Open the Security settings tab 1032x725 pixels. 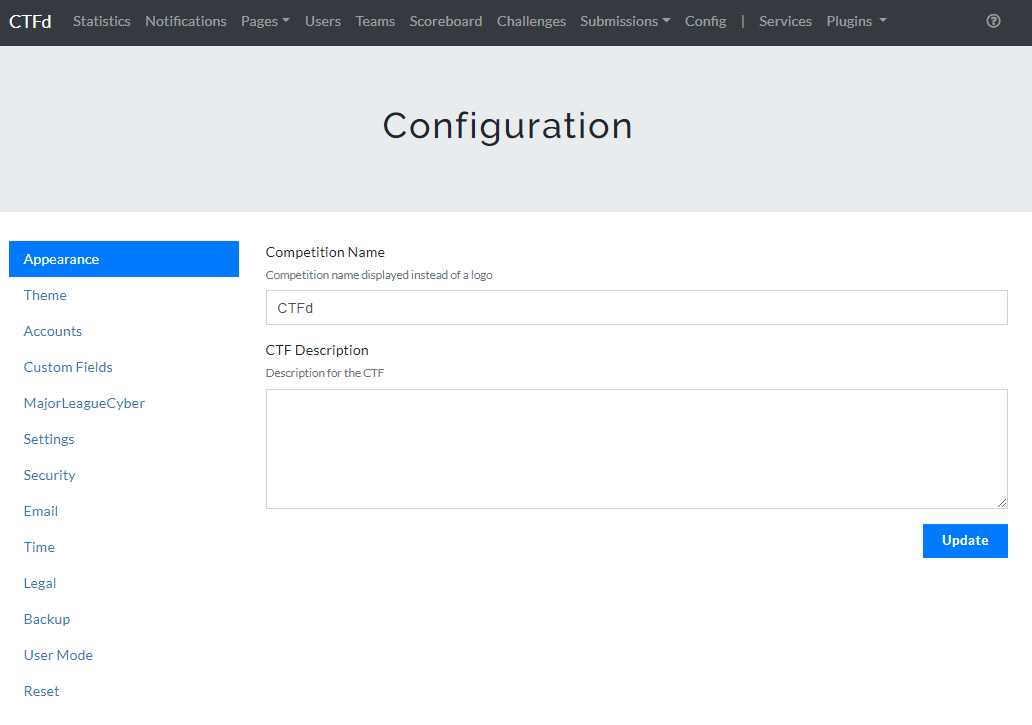[x=50, y=475]
